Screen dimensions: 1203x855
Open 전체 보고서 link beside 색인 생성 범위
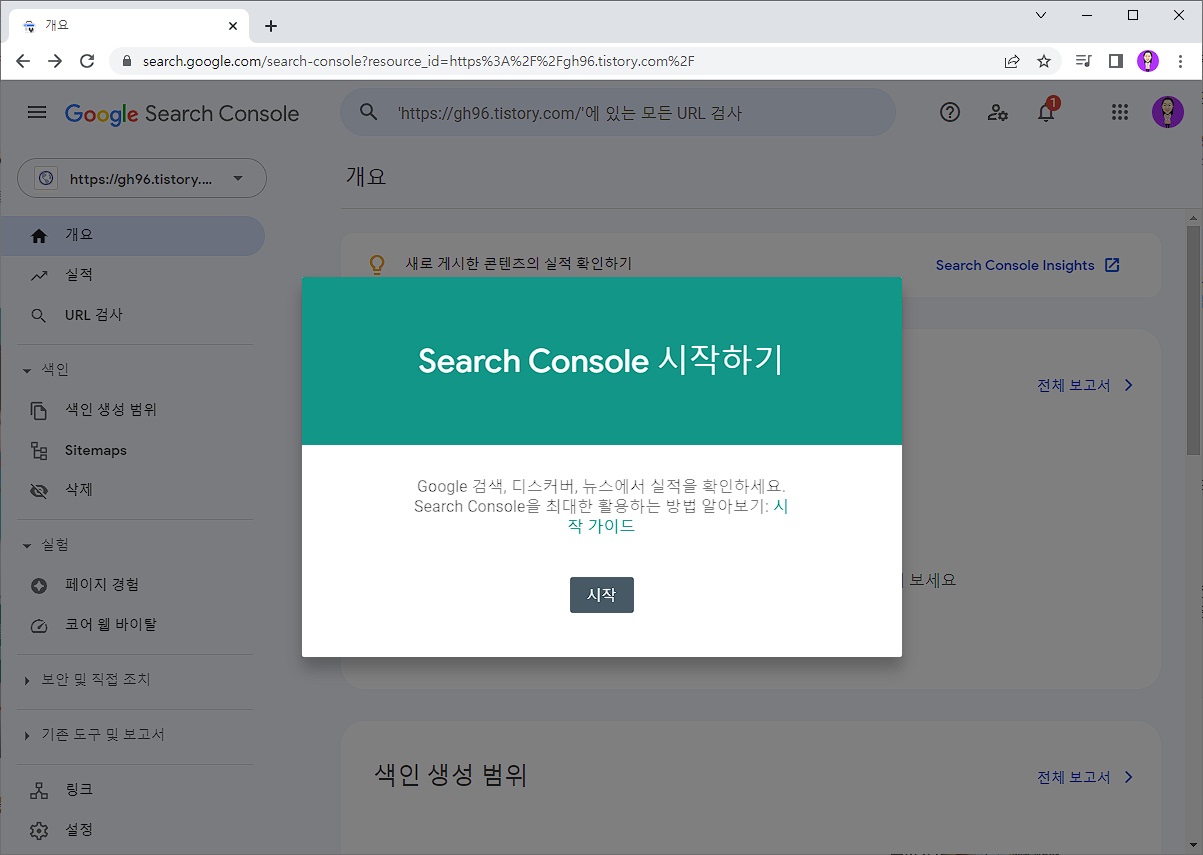1086,777
